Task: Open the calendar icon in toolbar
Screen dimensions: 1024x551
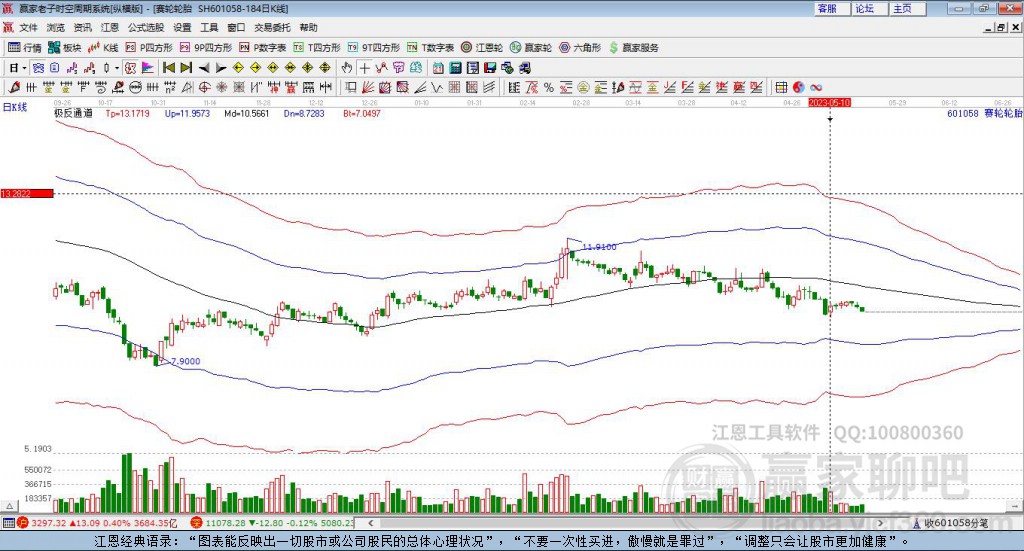Action: point(438,68)
